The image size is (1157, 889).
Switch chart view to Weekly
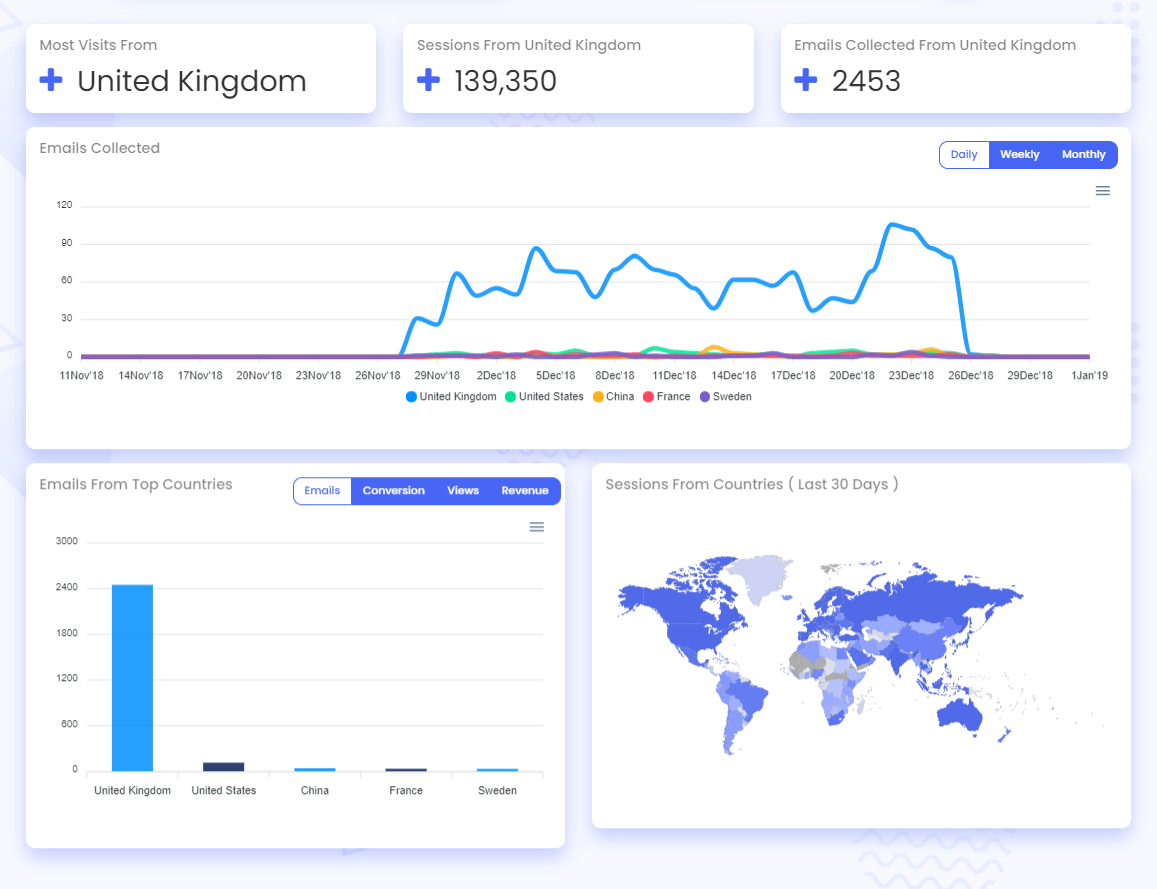tap(1019, 154)
